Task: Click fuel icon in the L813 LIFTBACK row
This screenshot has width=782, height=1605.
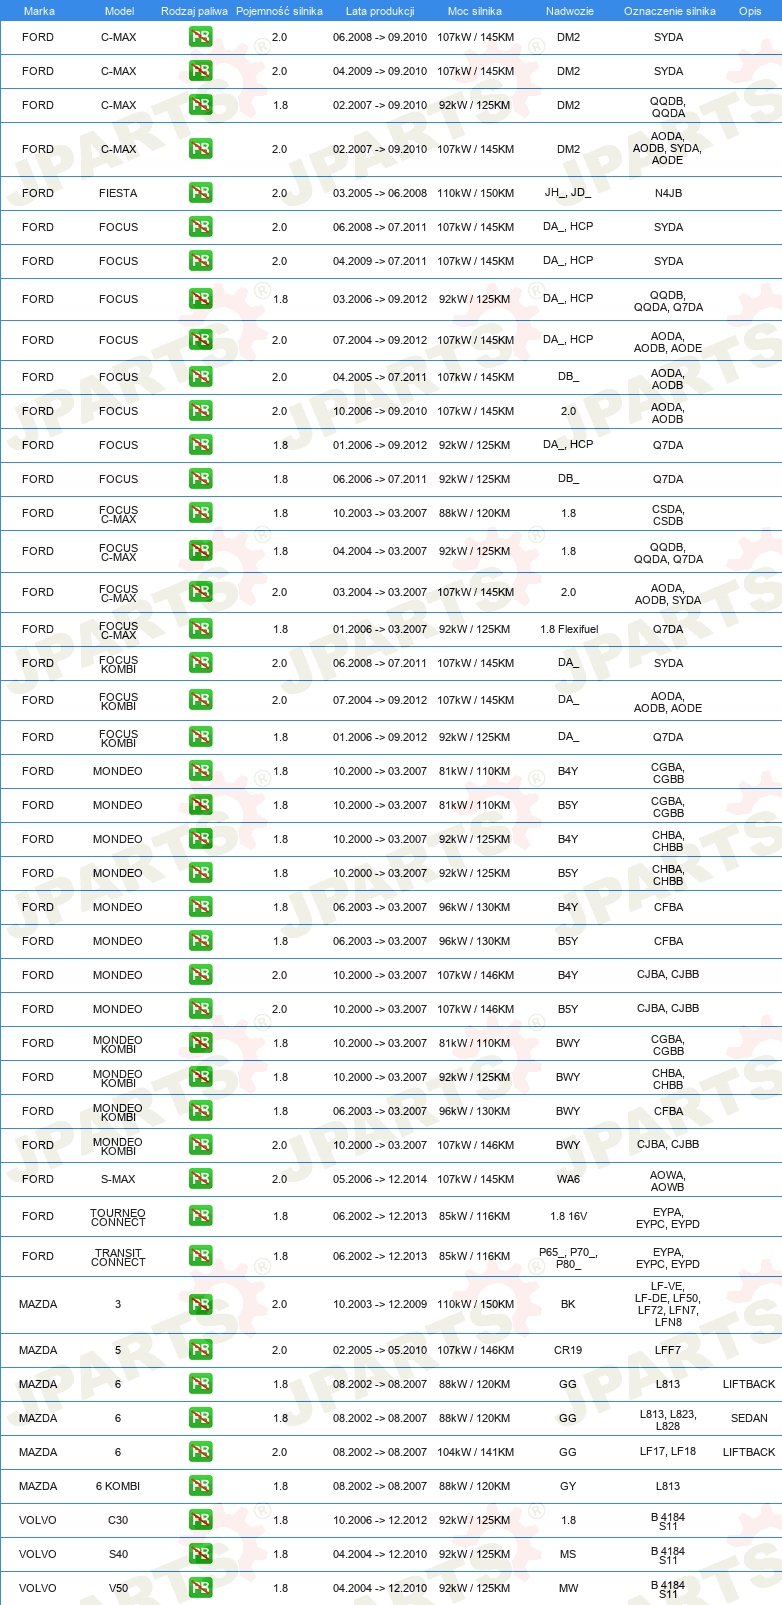Action: point(200,1384)
